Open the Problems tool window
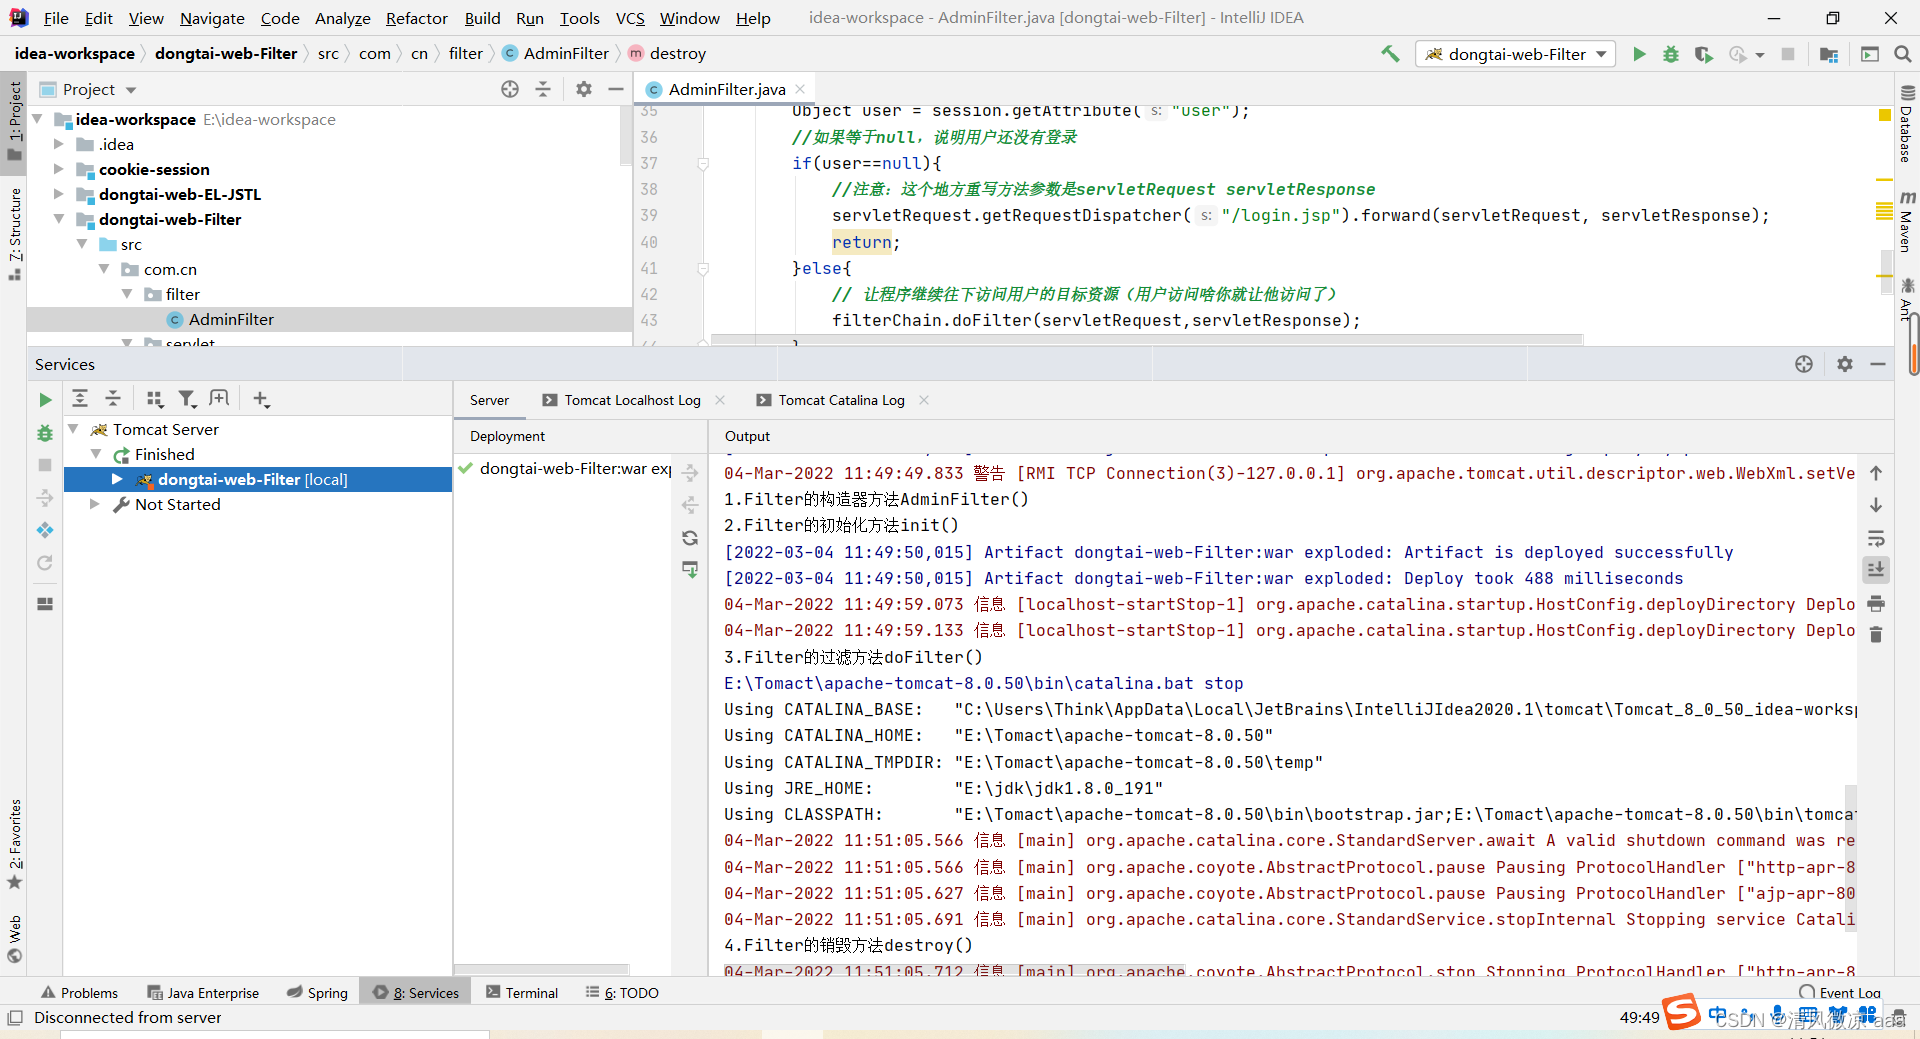1920x1039 pixels. point(79,993)
